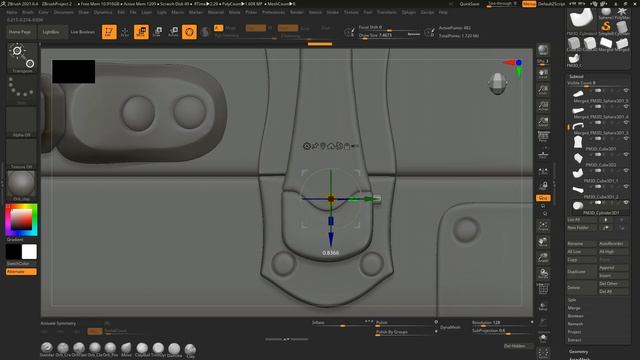Click the gizmo customize gear icon
Screen dimensions: 640x360
pos(307,146)
